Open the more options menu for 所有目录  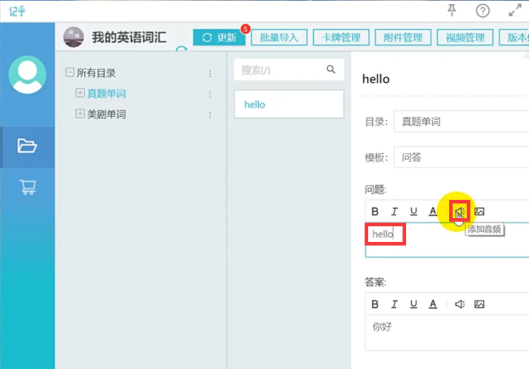coord(210,73)
